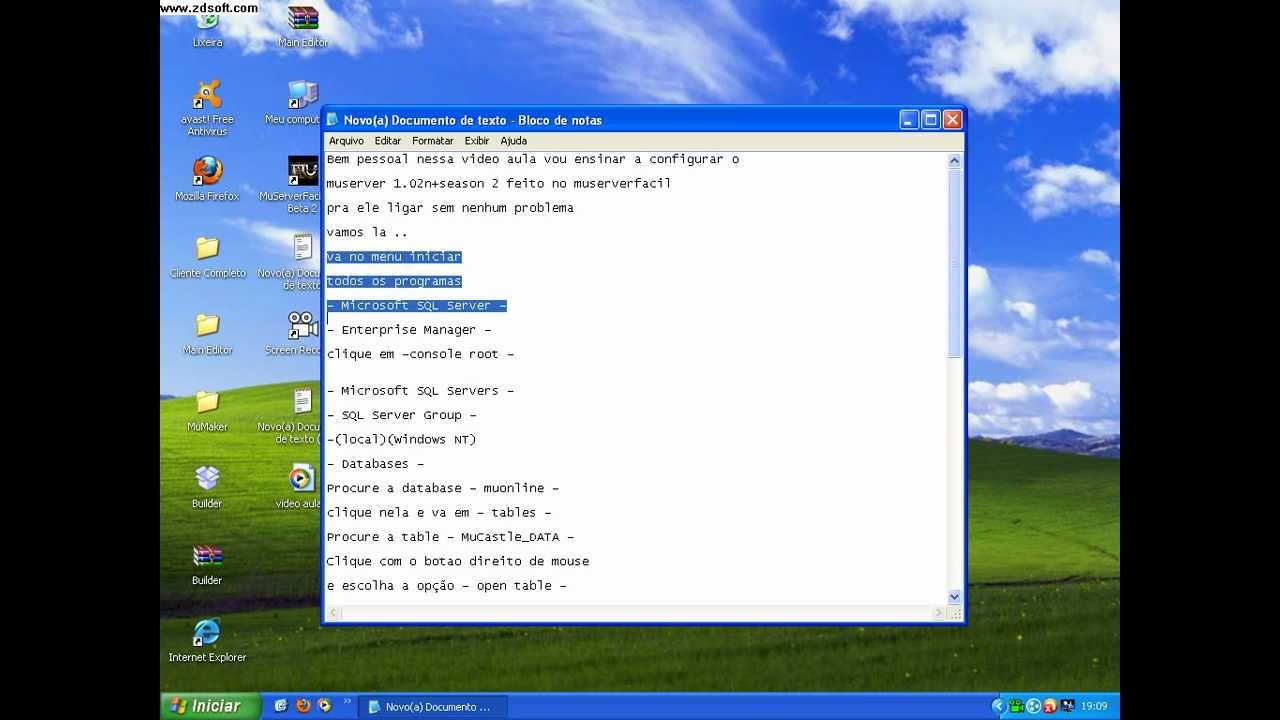Screen dimensions: 1280x720
Task: Click orange avast tray icon
Action: point(1050,706)
